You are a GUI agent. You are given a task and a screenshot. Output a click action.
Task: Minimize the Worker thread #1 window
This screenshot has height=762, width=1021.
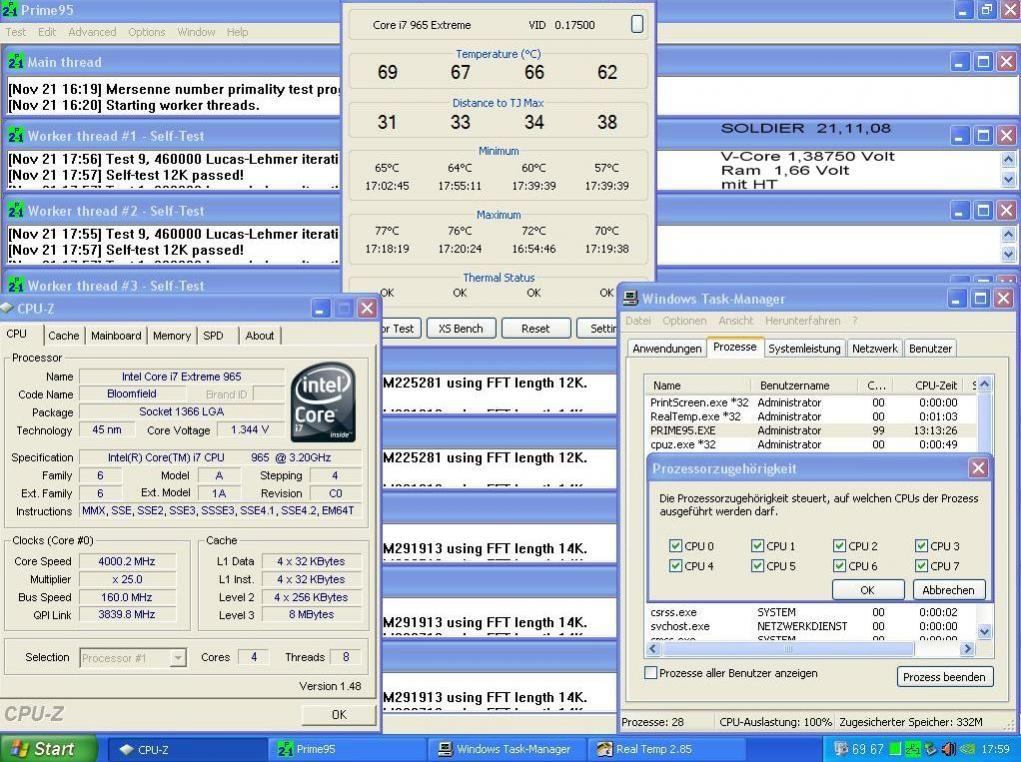click(x=960, y=135)
